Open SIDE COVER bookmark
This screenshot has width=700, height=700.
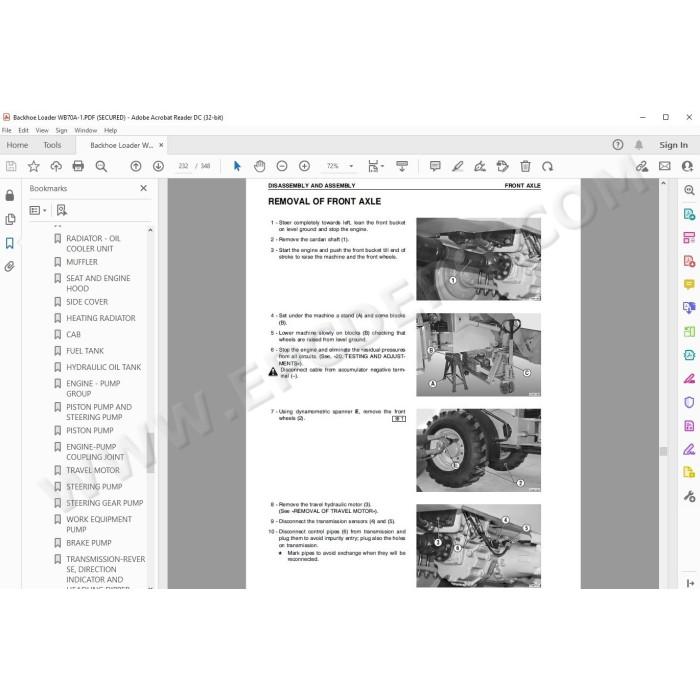point(87,302)
